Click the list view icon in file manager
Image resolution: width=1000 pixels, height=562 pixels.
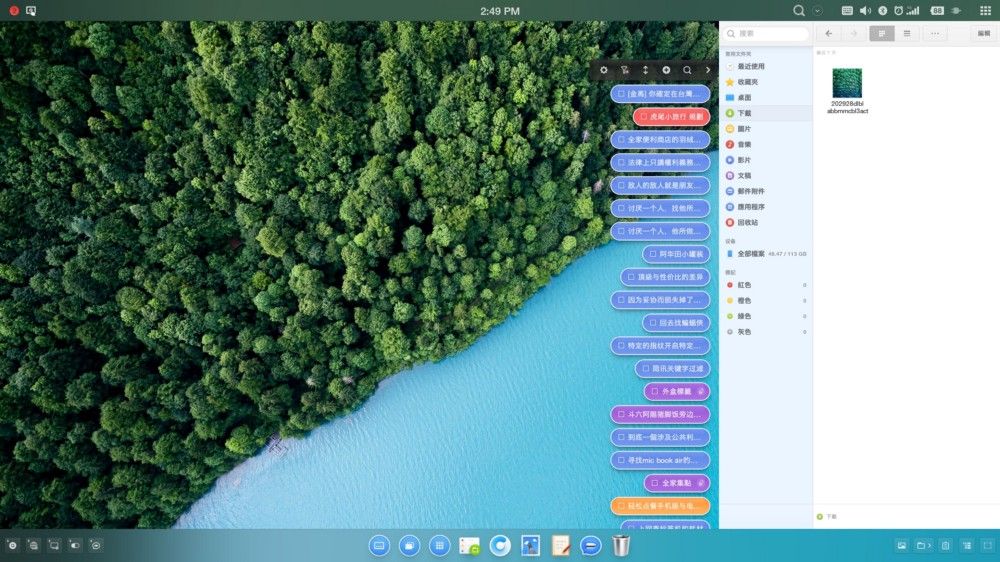pos(907,33)
